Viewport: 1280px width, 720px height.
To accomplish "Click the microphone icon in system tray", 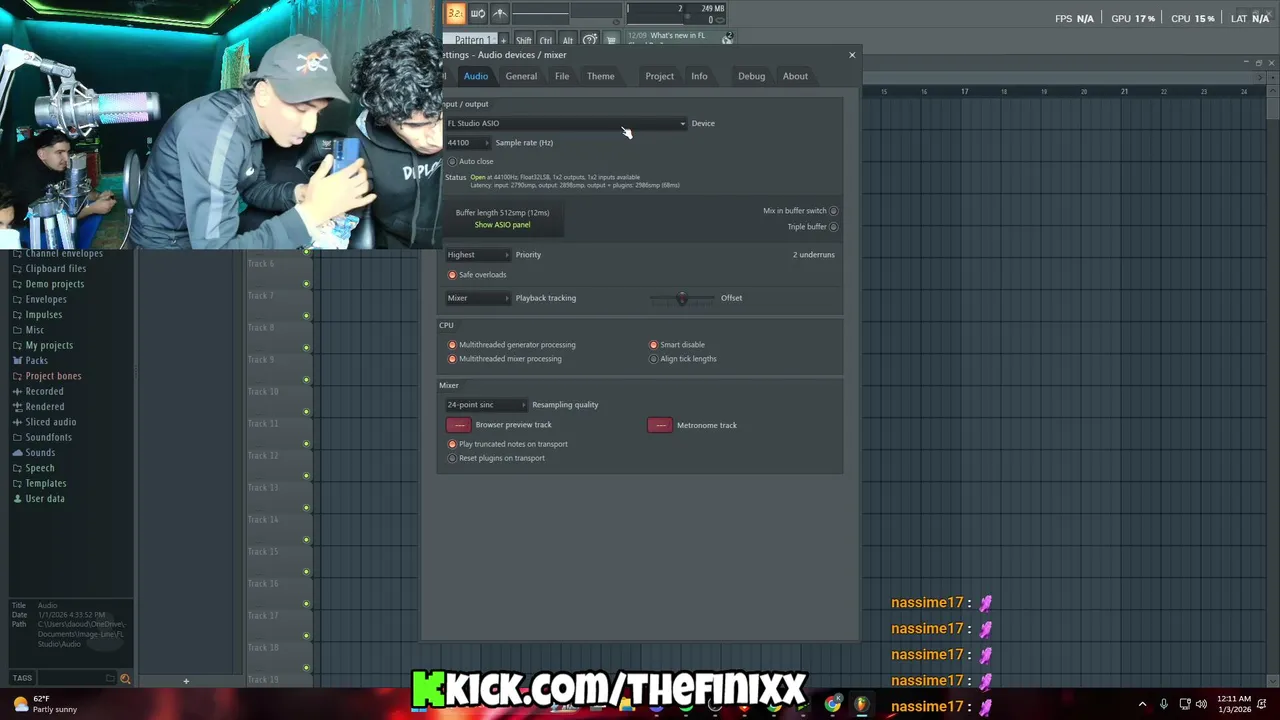I will 1163,704.
